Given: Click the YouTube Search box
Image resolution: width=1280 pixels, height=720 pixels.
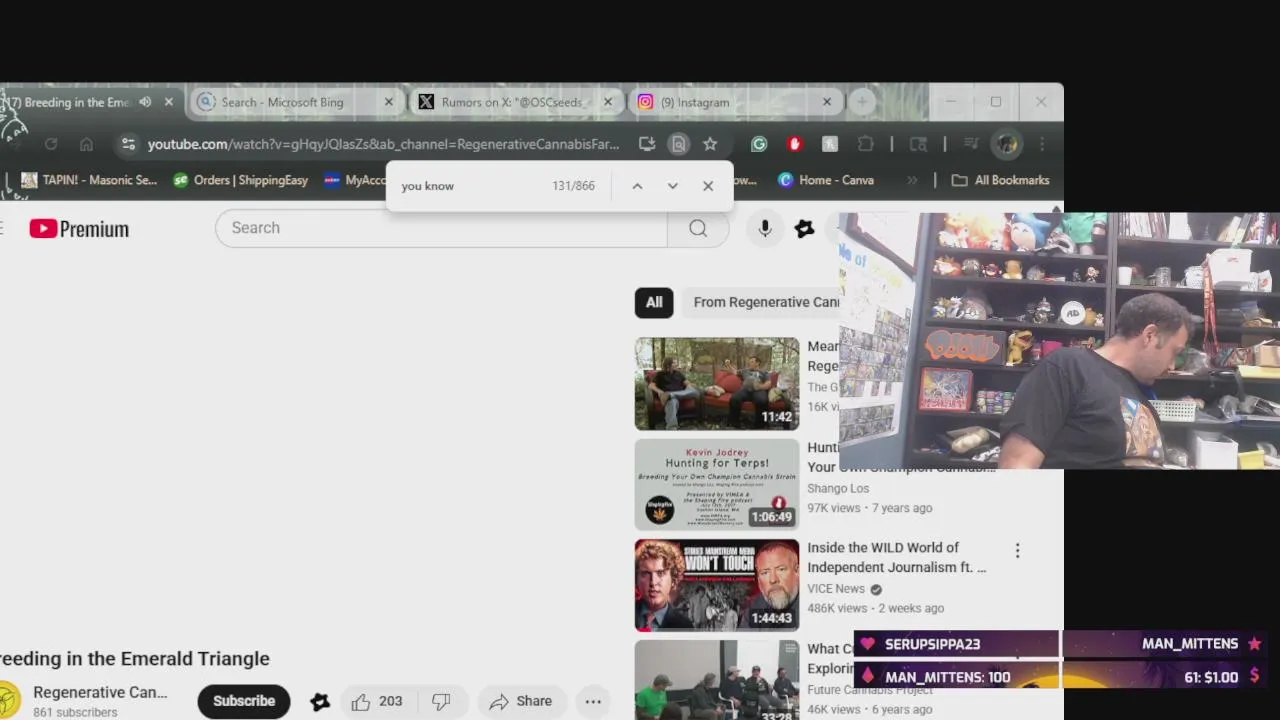Looking at the screenshot, I should (x=441, y=228).
